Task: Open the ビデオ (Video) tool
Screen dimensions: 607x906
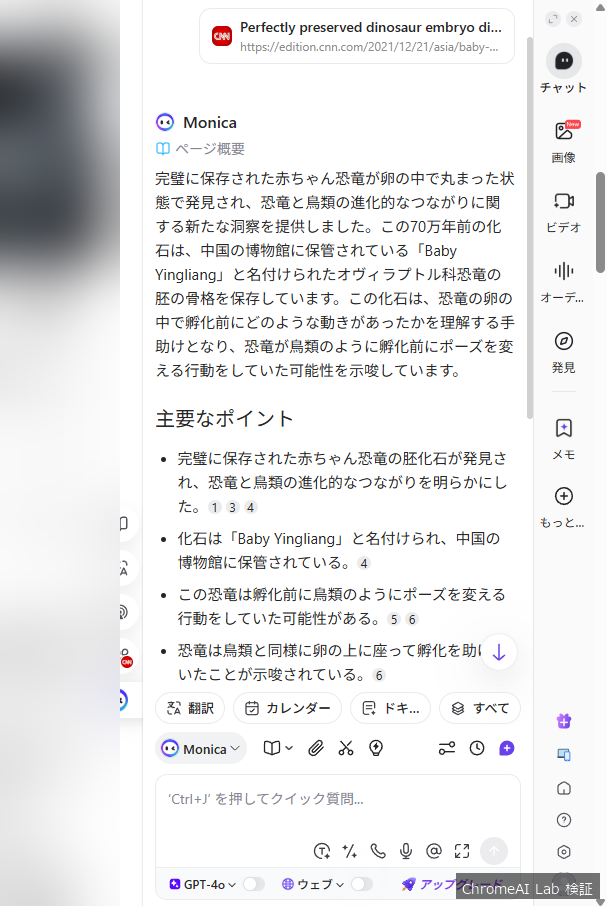Action: (564, 201)
